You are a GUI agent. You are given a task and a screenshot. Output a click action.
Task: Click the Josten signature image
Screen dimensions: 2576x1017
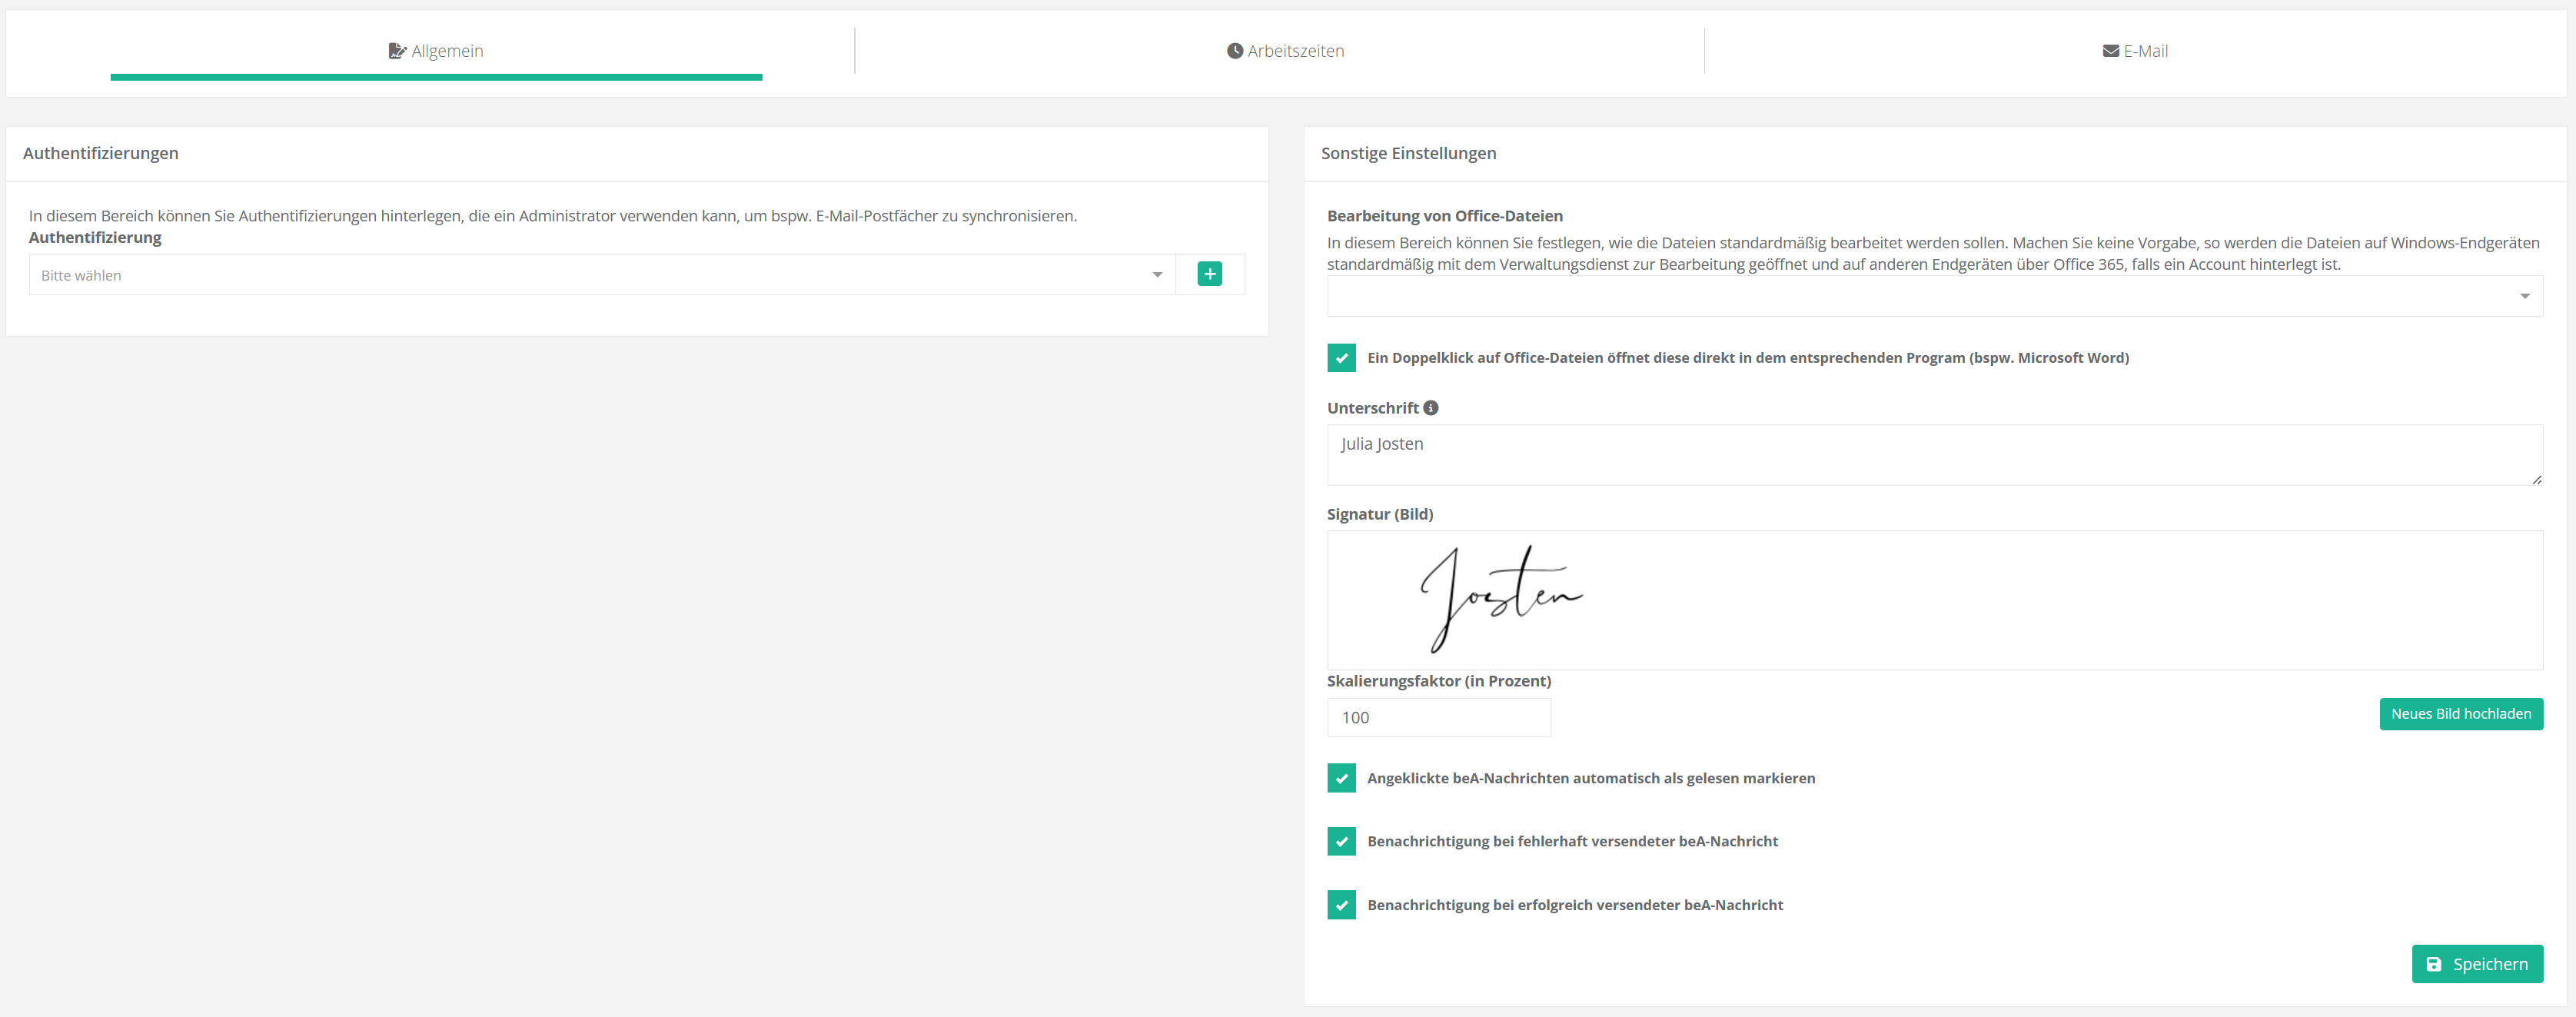[x=1500, y=598]
